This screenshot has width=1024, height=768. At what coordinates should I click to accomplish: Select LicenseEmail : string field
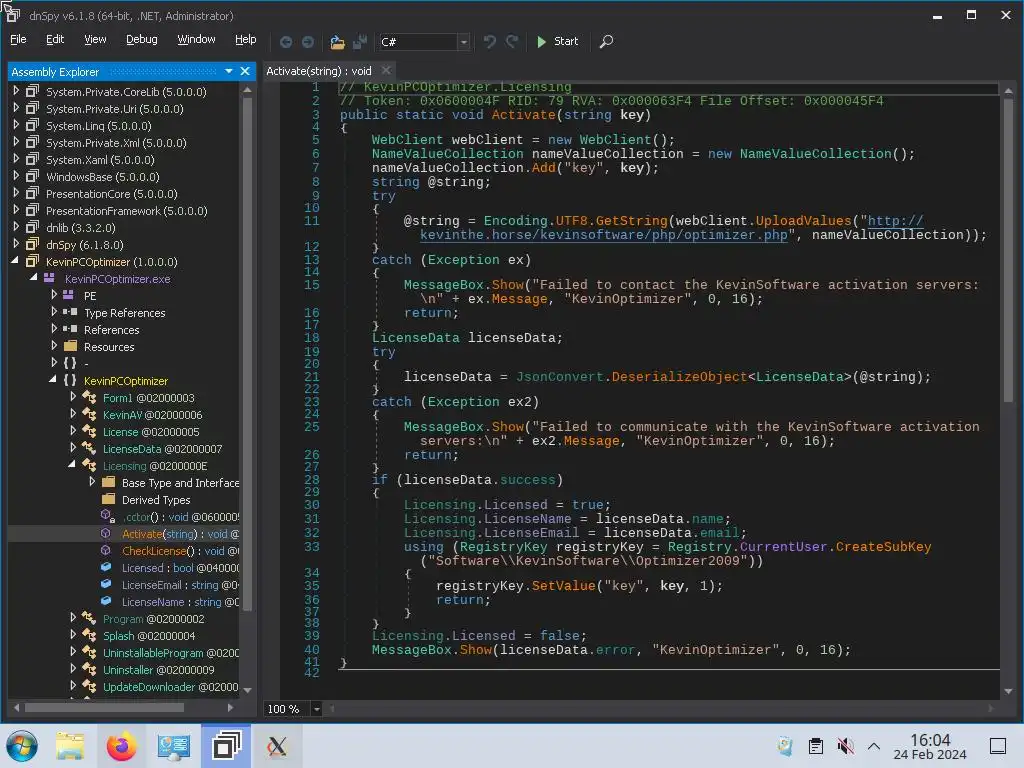pyautogui.click(x=180, y=584)
